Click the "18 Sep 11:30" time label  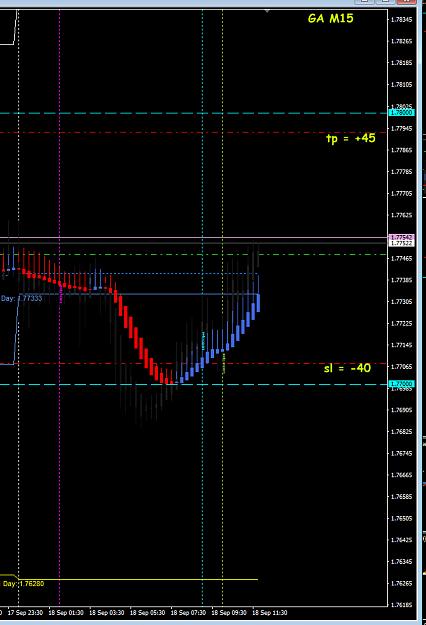pyautogui.click(x=269, y=613)
